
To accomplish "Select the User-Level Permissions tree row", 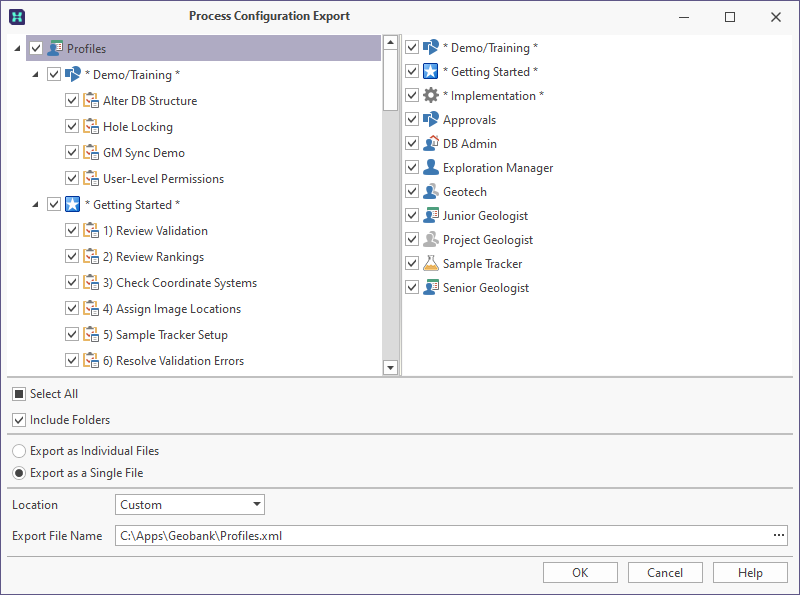I will tap(163, 179).
